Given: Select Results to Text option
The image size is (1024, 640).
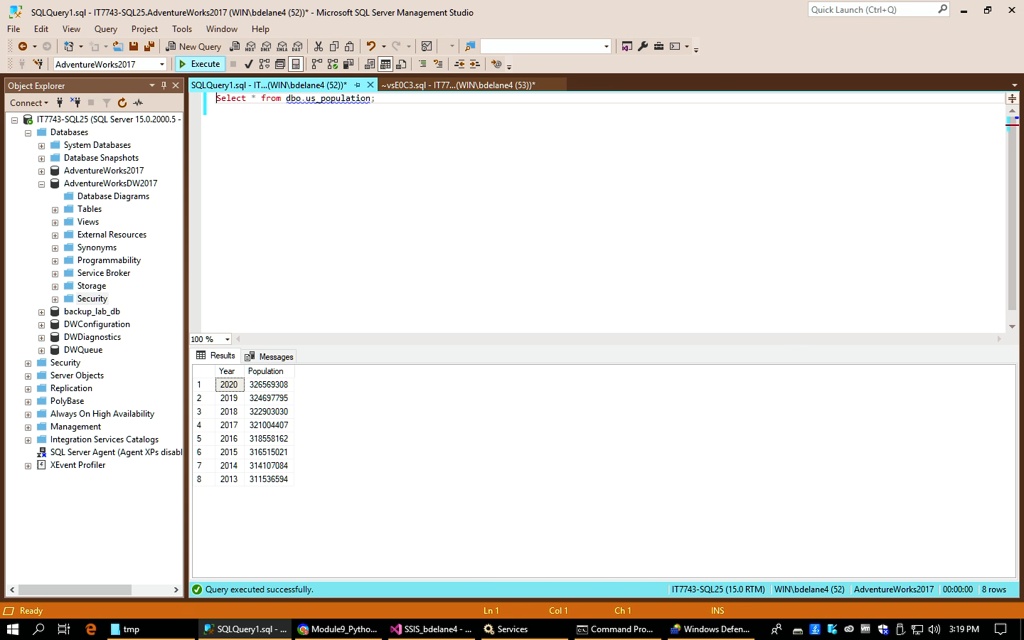Looking at the screenshot, I should (370, 64).
